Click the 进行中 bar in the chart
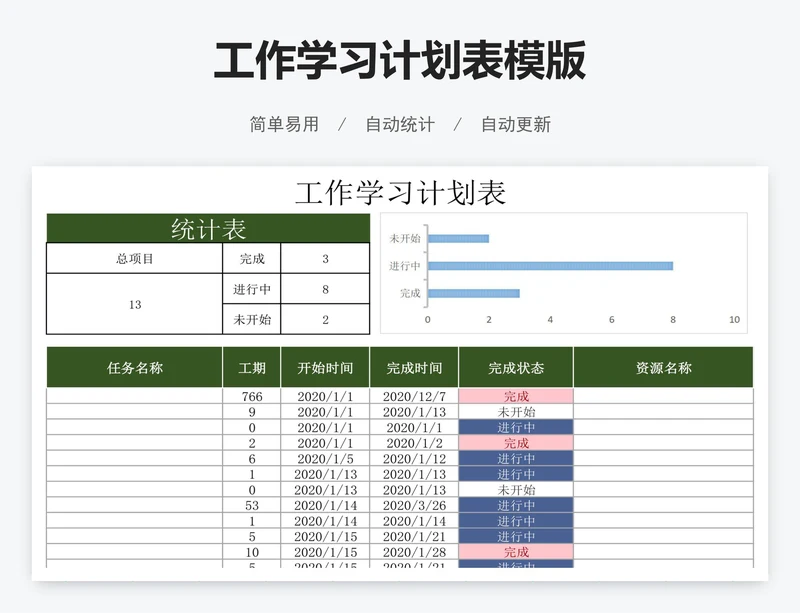The image size is (800, 613). tap(550, 266)
